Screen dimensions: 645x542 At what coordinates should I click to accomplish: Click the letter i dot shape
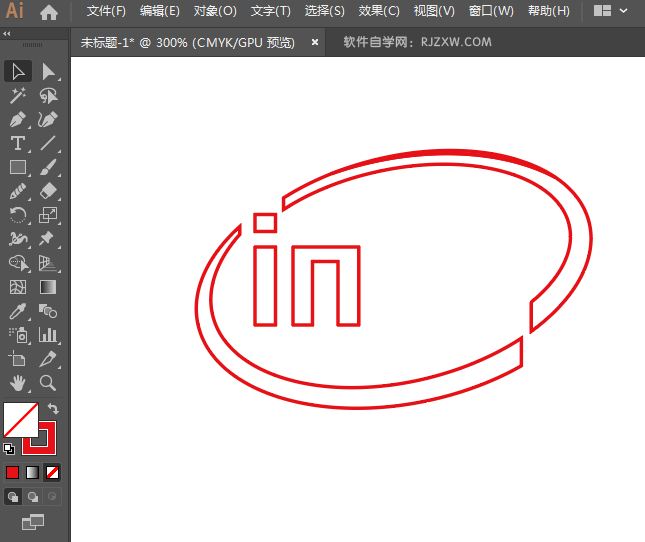[x=265, y=223]
